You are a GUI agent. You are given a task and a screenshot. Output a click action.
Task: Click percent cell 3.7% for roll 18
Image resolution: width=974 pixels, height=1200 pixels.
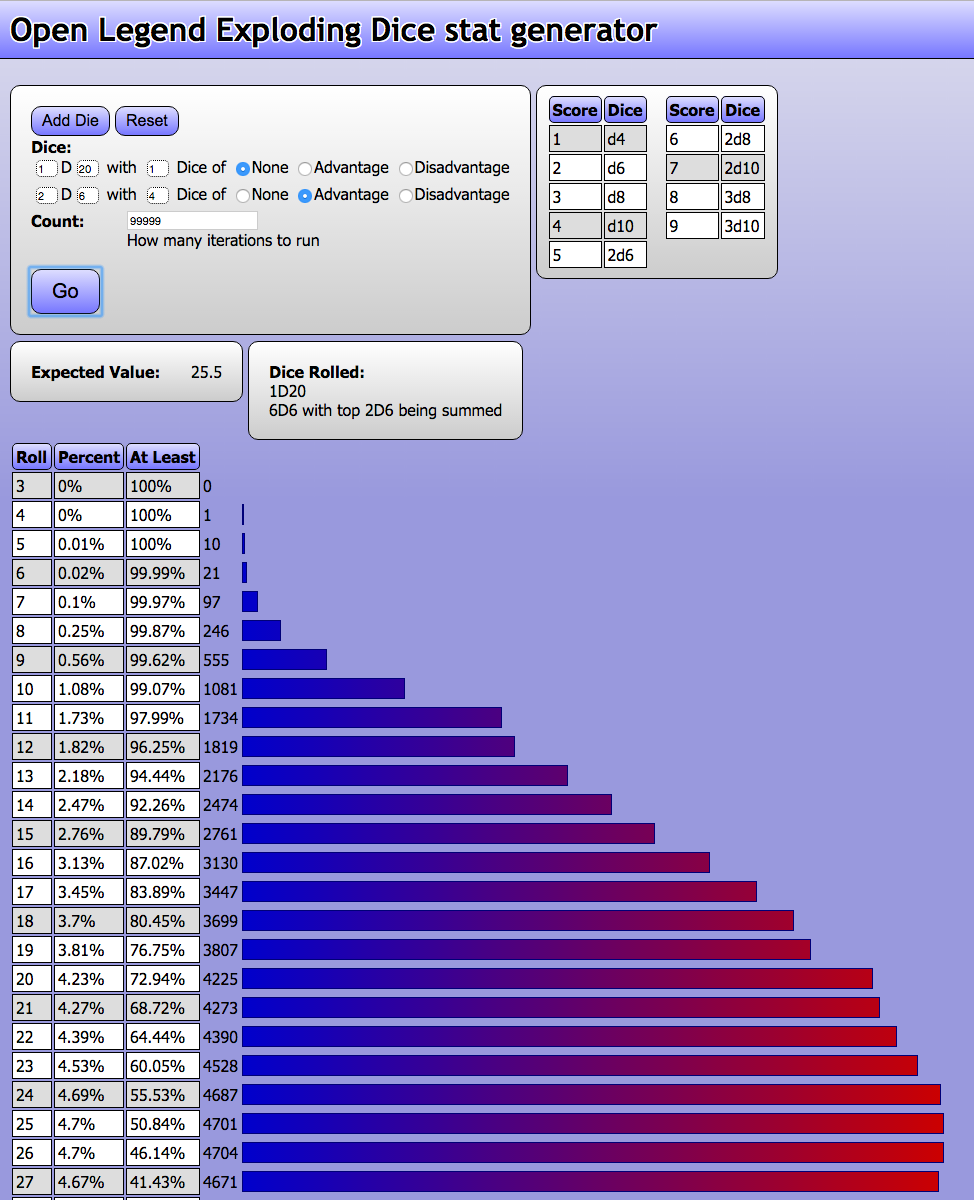point(89,921)
